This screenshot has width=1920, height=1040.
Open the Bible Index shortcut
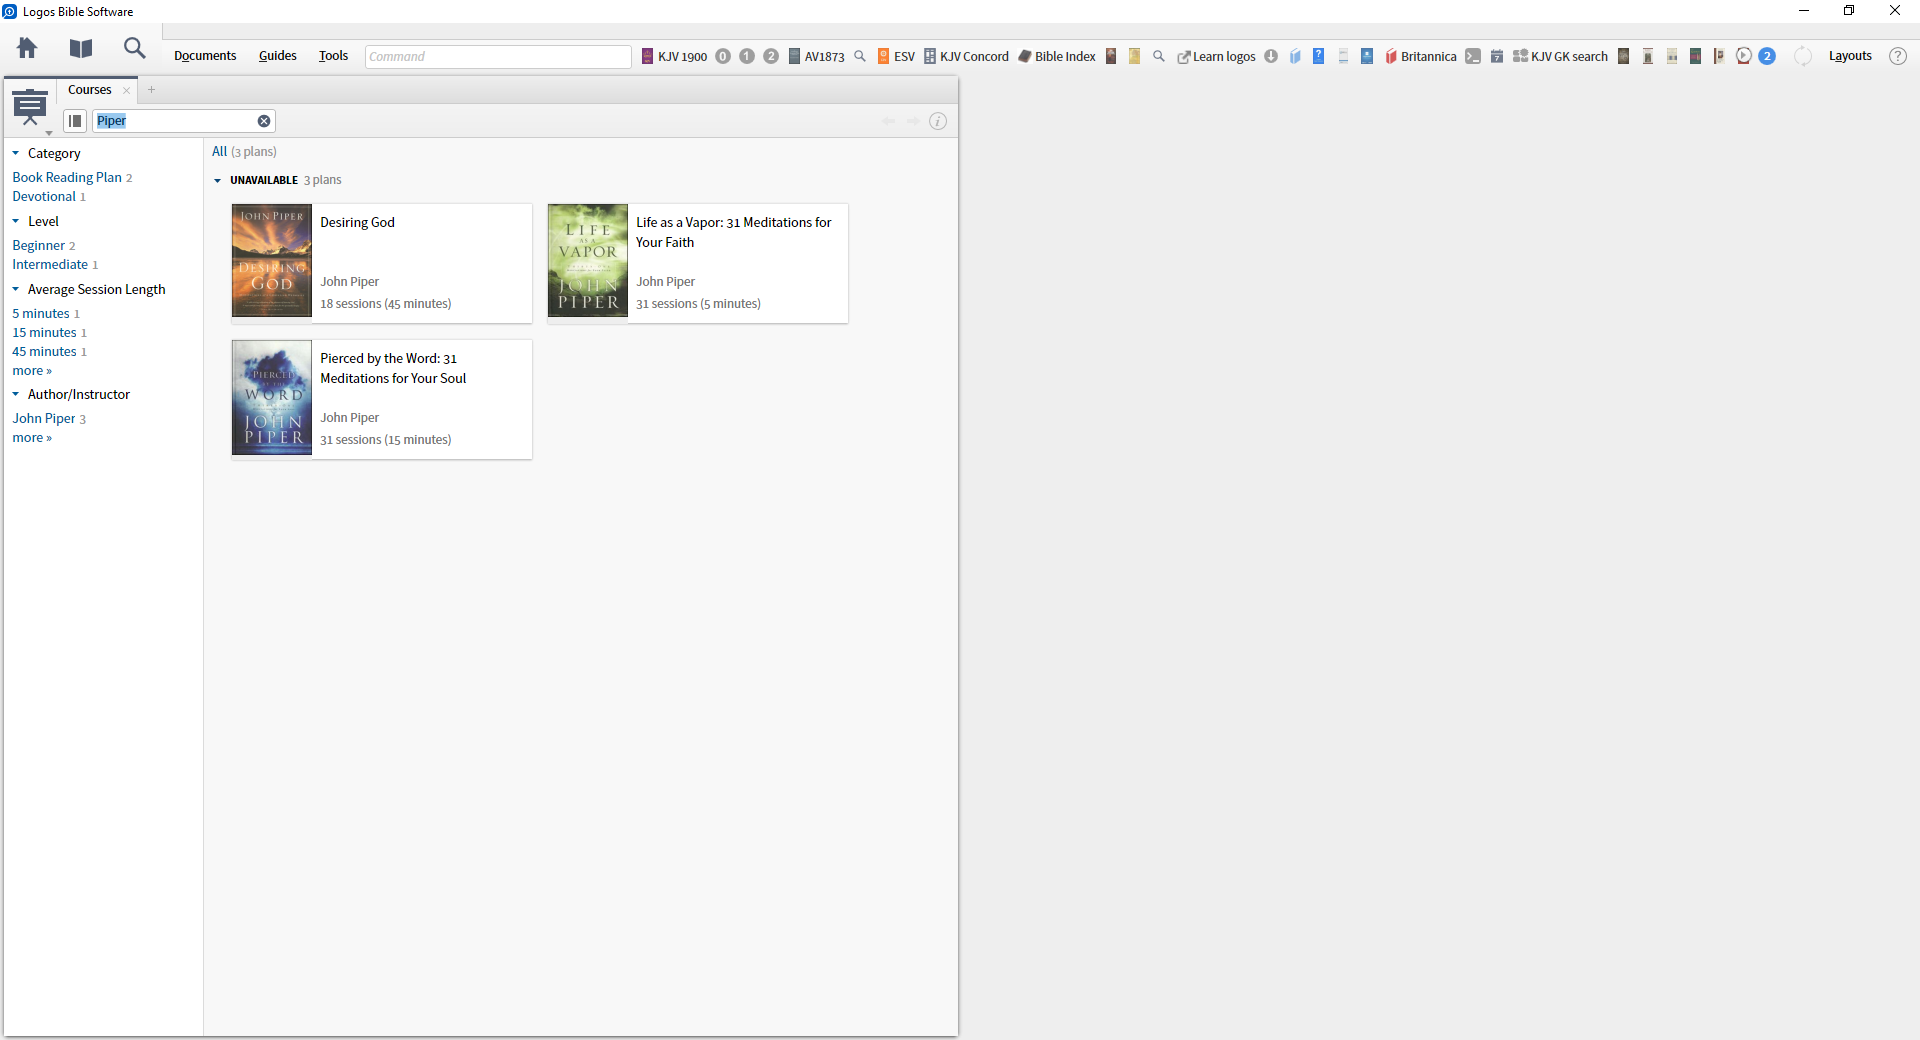1057,56
